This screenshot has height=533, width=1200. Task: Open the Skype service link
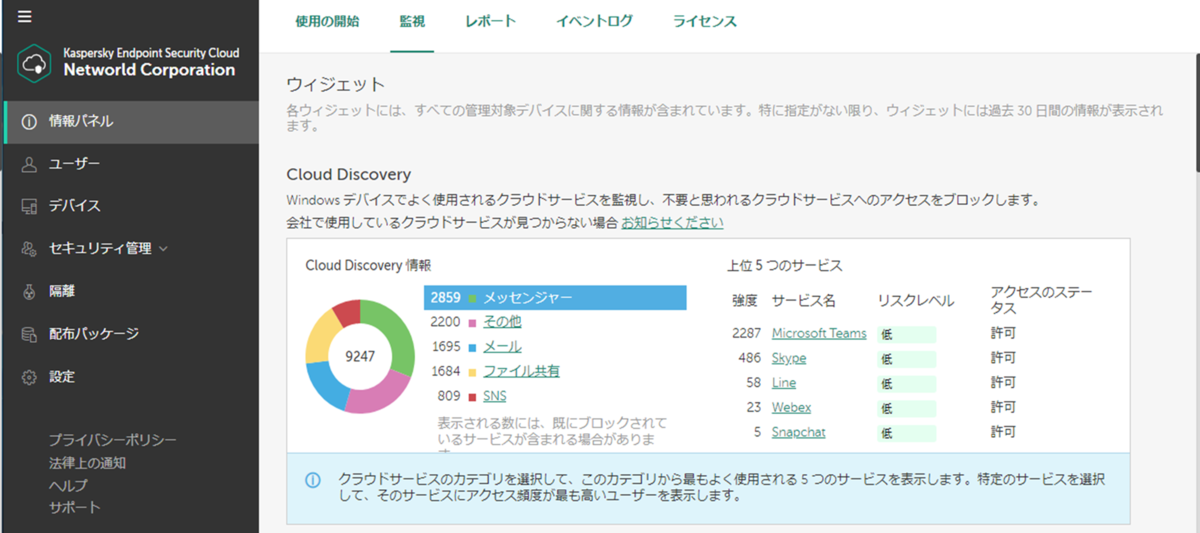tap(789, 358)
